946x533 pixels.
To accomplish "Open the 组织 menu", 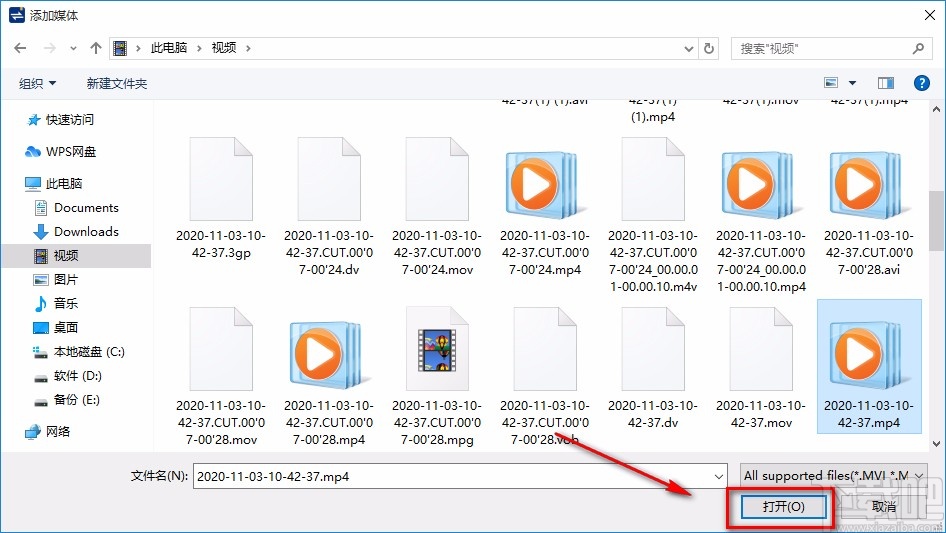I will pyautogui.click(x=37, y=83).
